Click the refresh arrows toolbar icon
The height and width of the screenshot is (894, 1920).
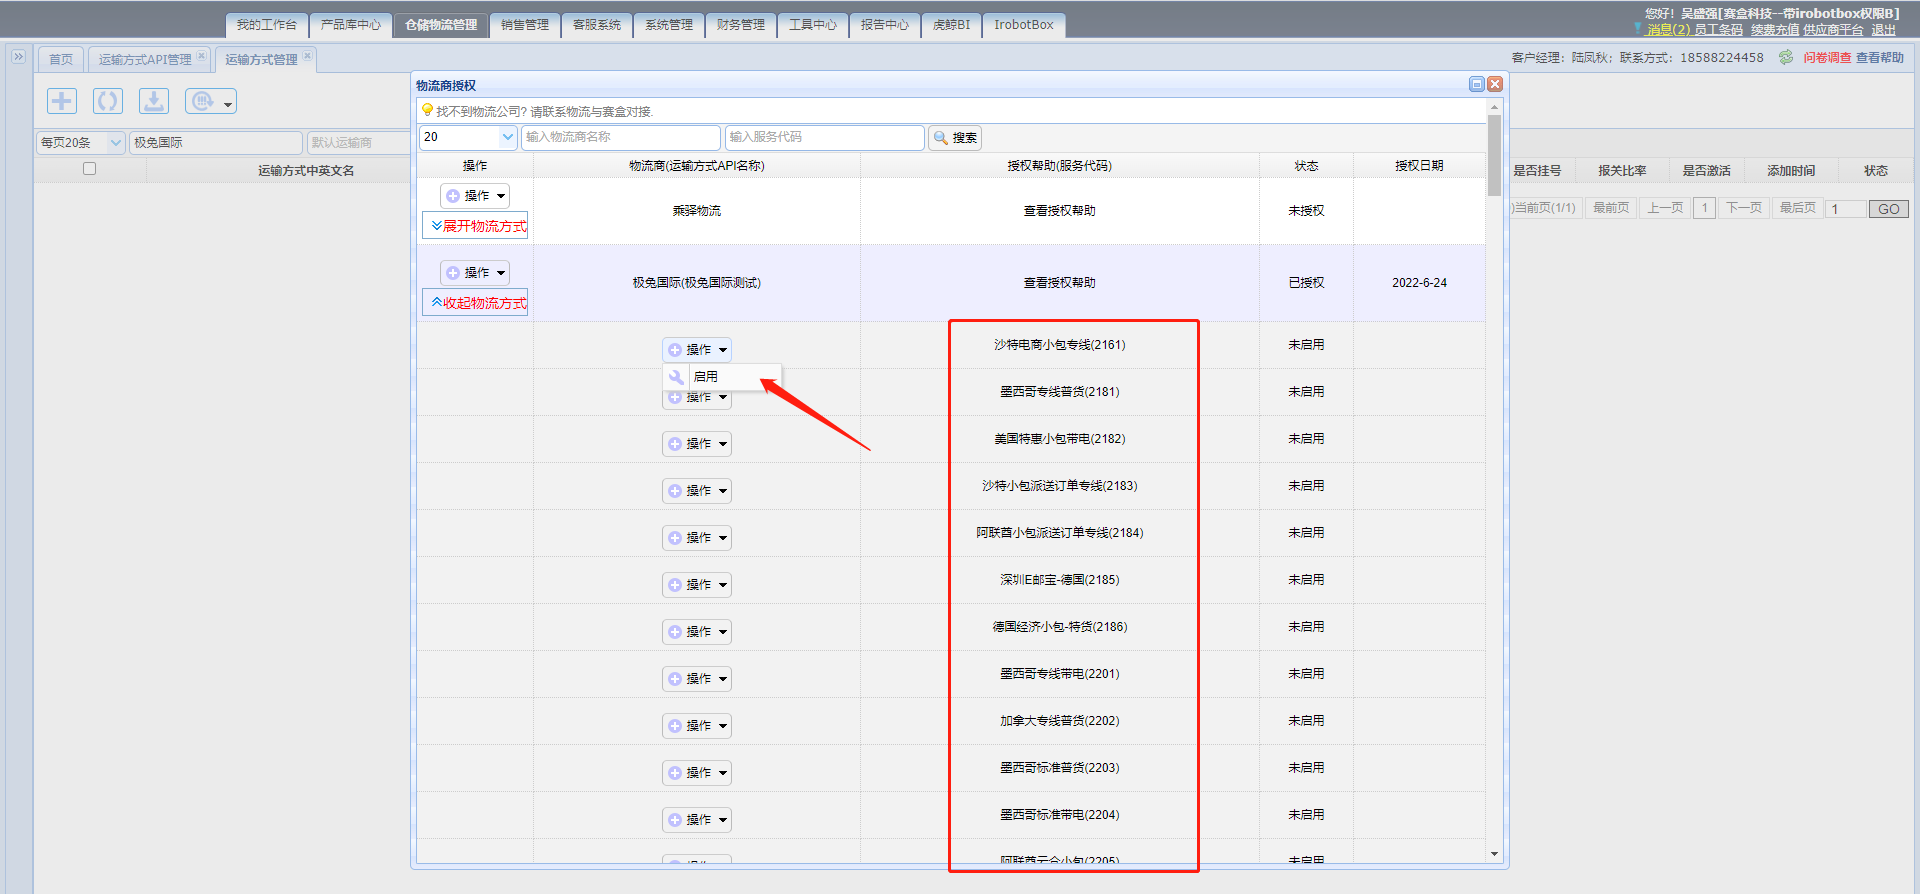(108, 101)
